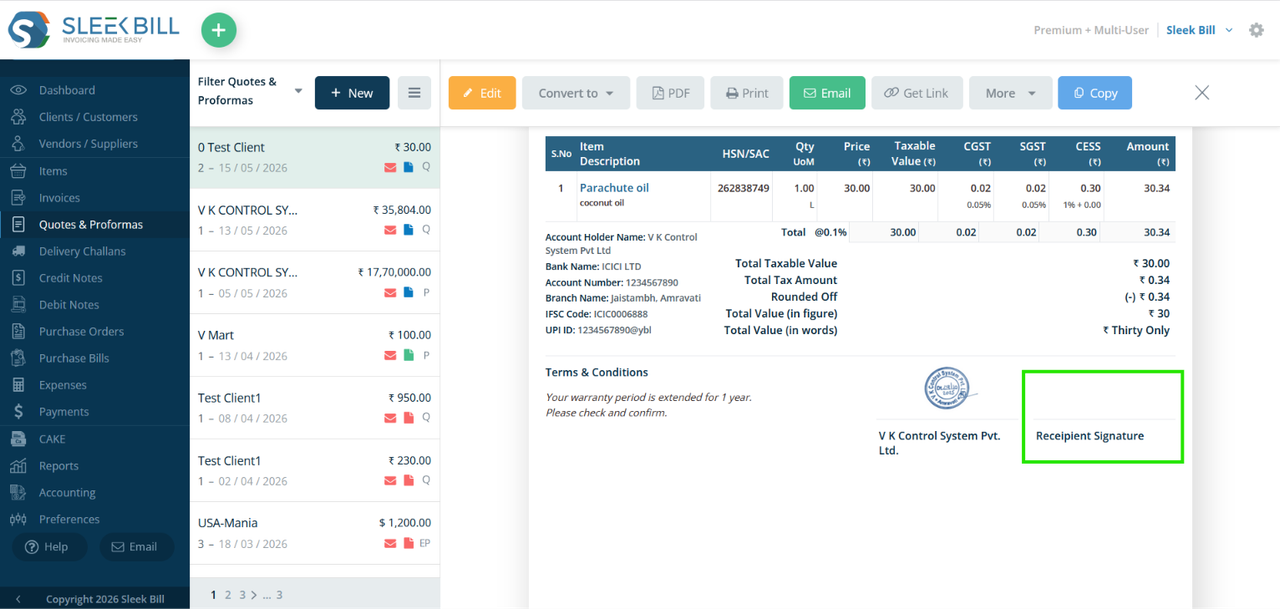Image resolution: width=1280 pixels, height=609 pixels.
Task: Select the ₹ 17,70,000.00 V K CONTROL quote
Action: (x=315, y=282)
